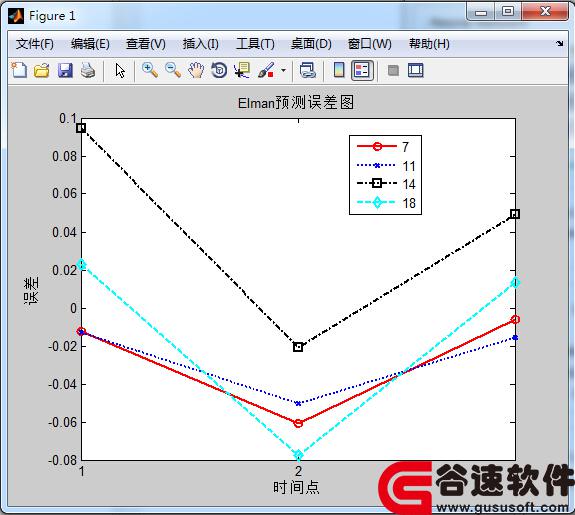Screen dimensions: 575x515
Task: Open the 帮助(H) menu
Action: (429, 44)
